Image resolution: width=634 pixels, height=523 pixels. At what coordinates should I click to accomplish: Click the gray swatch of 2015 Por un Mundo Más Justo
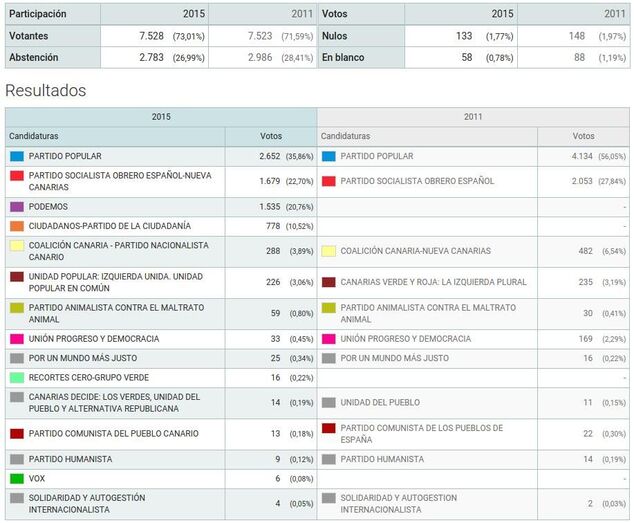click(17, 358)
